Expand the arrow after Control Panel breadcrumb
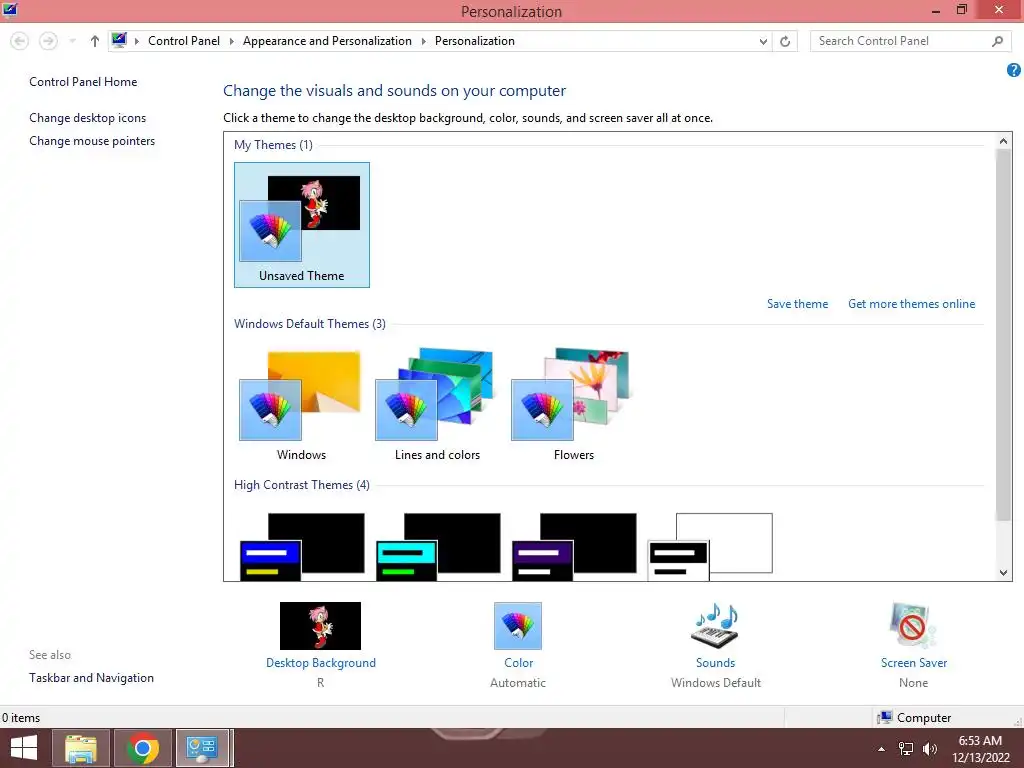 231,41
